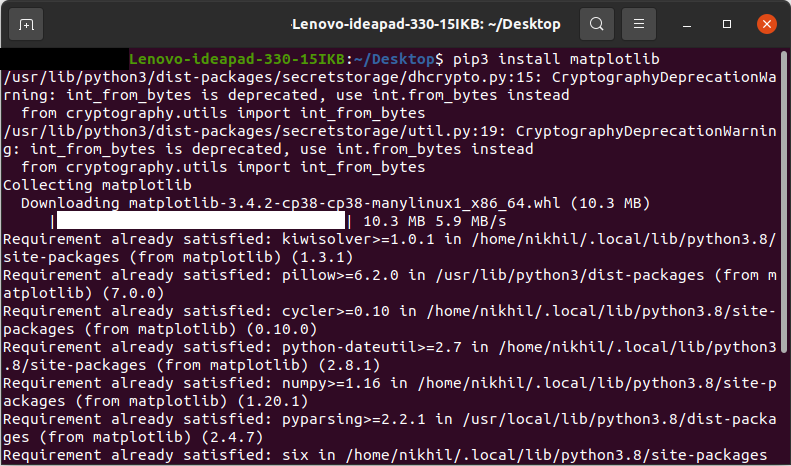
Task: Click the white download progress bar
Action: [201, 221]
